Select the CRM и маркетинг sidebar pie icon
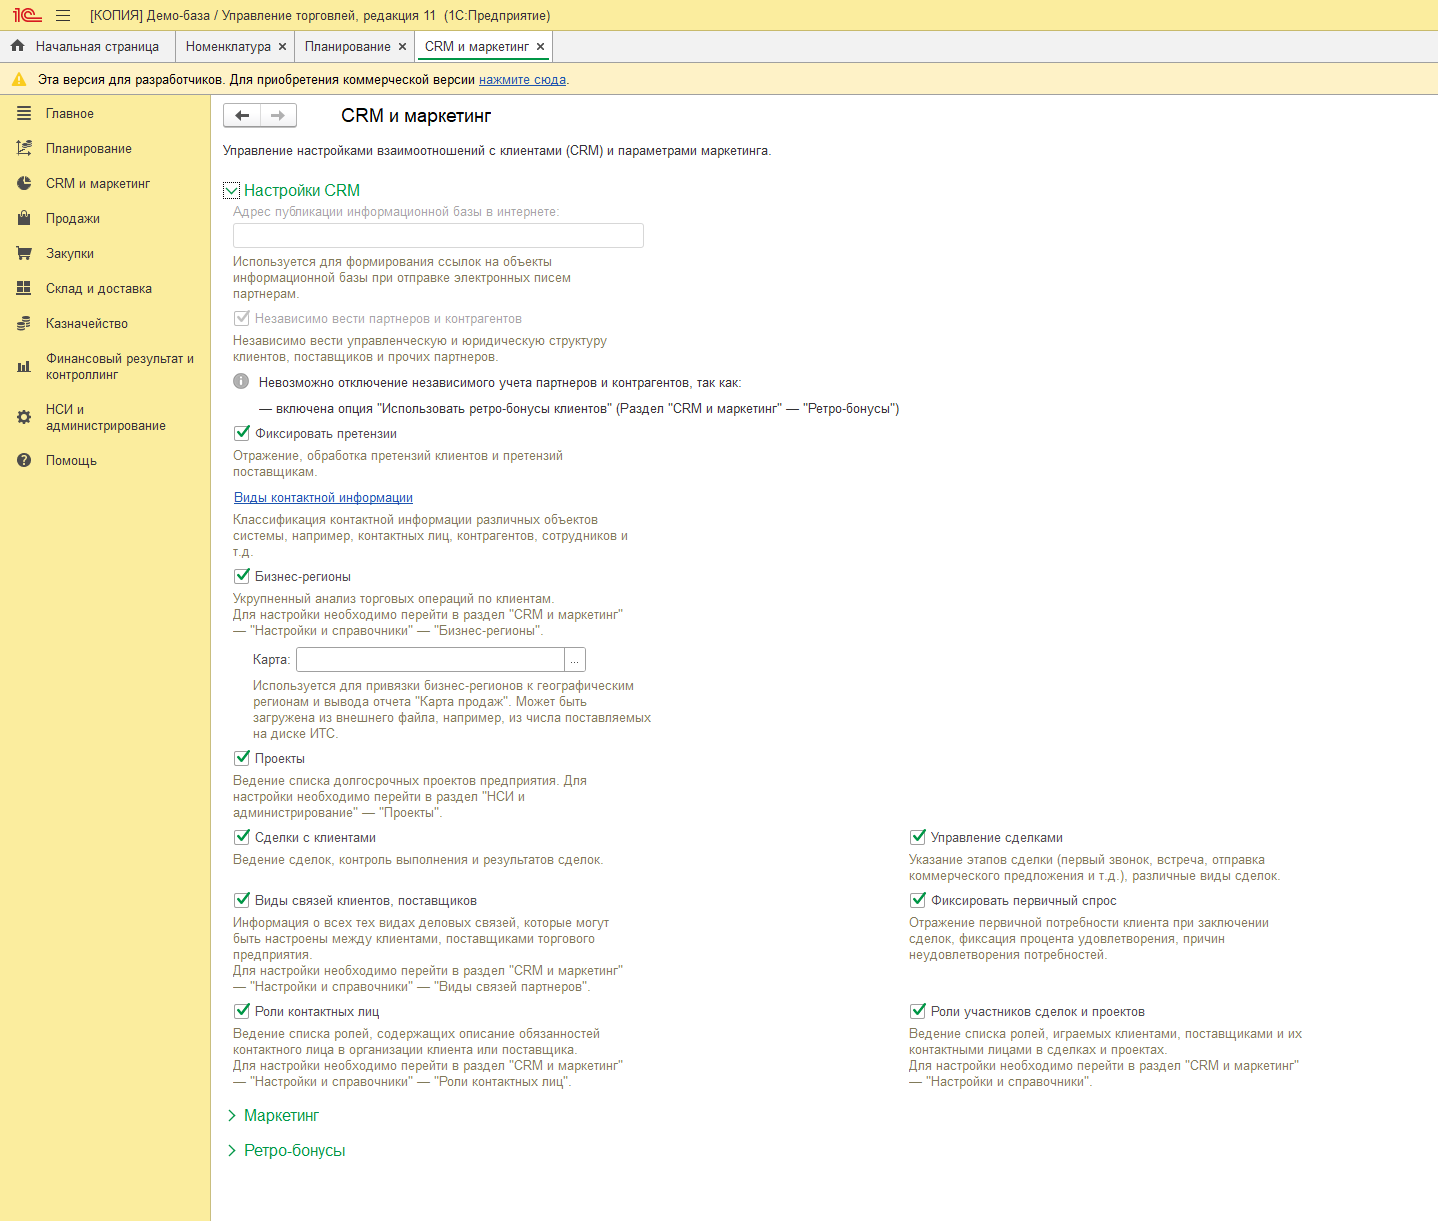The height and width of the screenshot is (1221, 1438). point(24,184)
